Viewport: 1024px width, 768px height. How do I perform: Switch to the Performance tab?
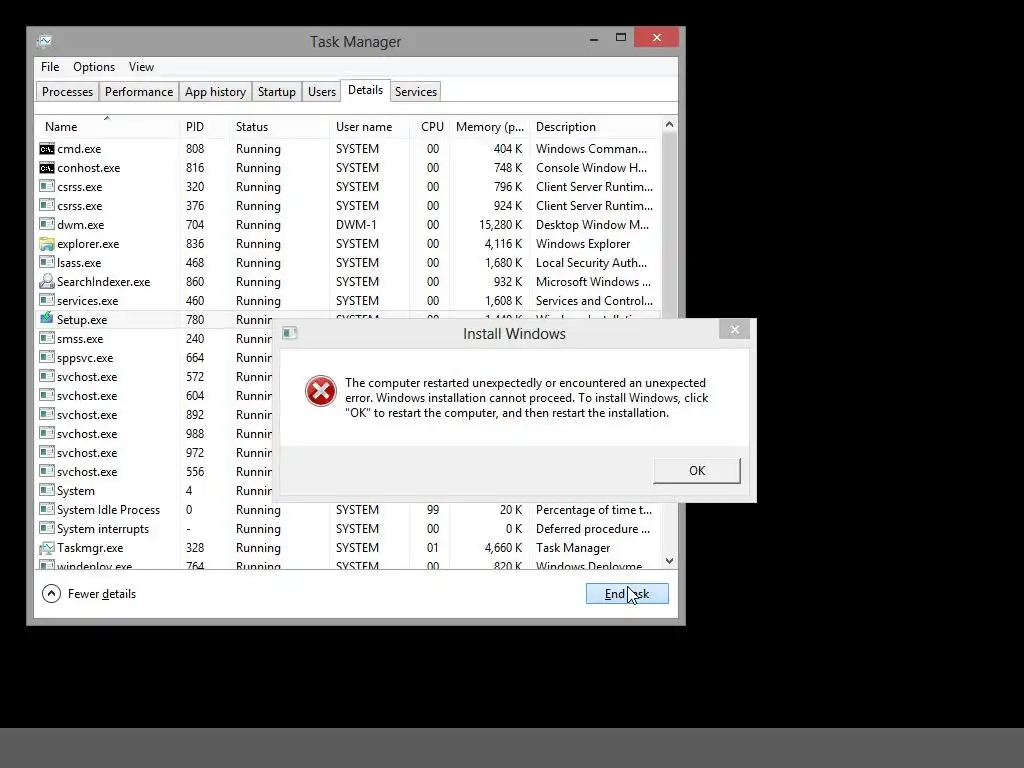coord(139,91)
